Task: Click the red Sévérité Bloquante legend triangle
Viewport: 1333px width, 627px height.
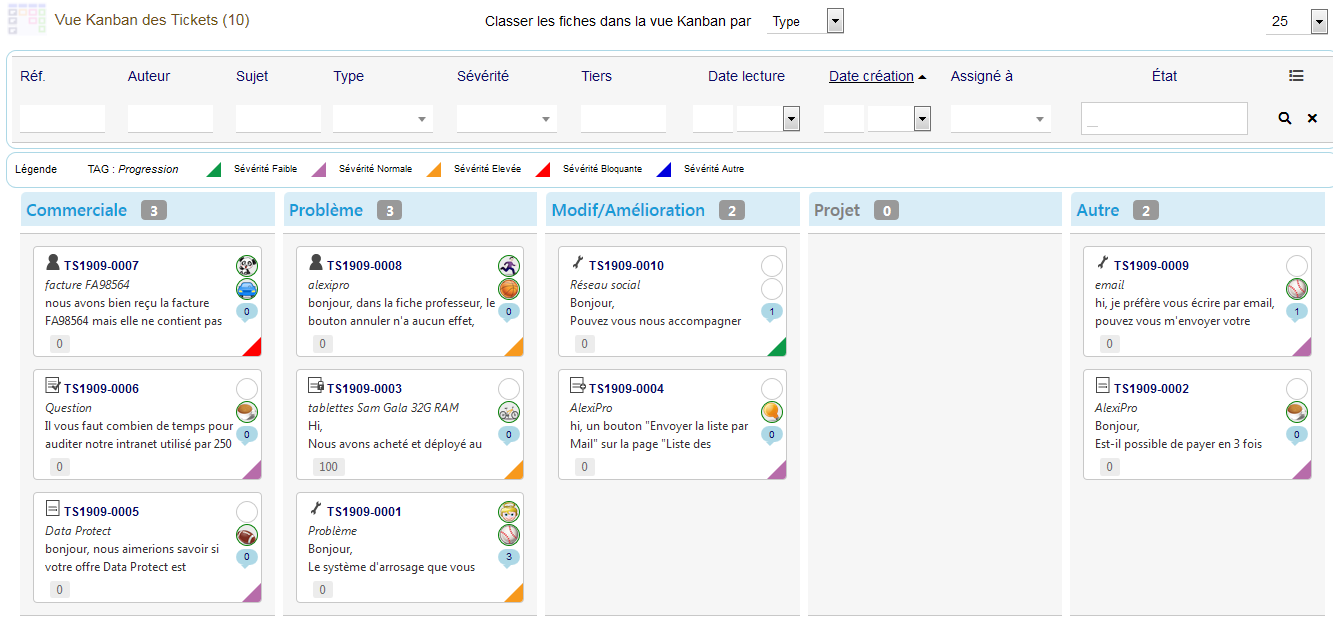Action: [x=543, y=169]
